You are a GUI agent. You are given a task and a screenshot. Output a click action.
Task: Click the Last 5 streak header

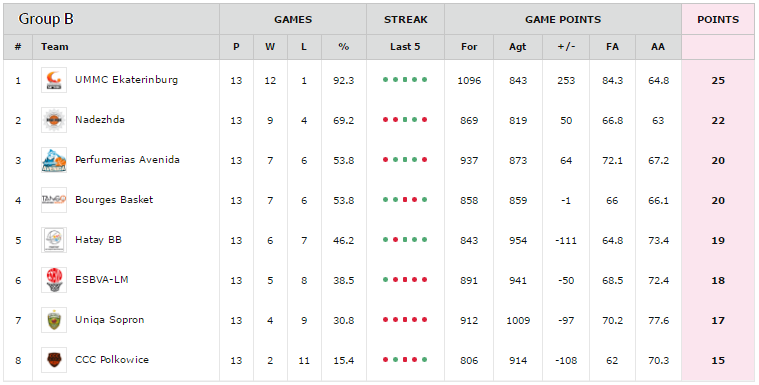(x=405, y=47)
